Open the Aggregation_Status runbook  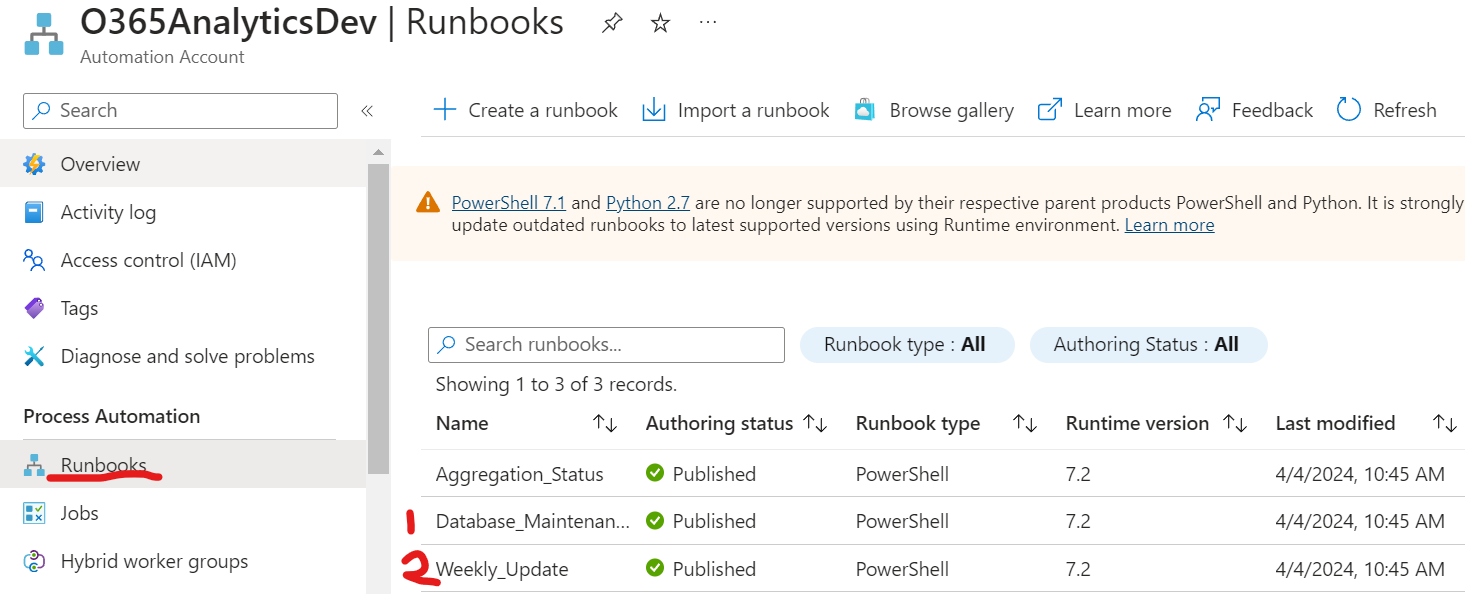coord(519,474)
